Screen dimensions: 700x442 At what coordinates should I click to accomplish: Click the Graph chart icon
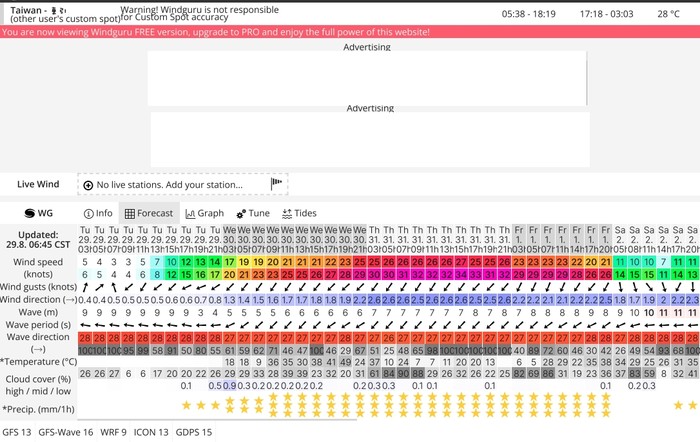pos(190,214)
